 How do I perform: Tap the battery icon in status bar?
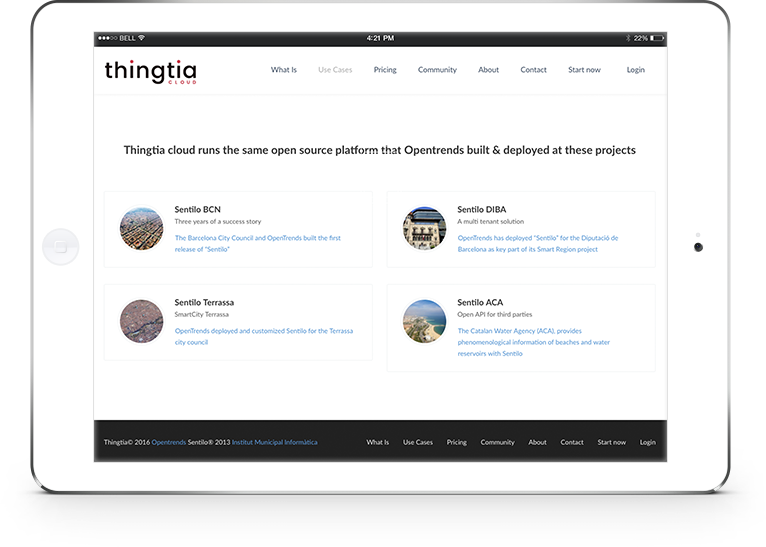pyautogui.click(x=657, y=38)
